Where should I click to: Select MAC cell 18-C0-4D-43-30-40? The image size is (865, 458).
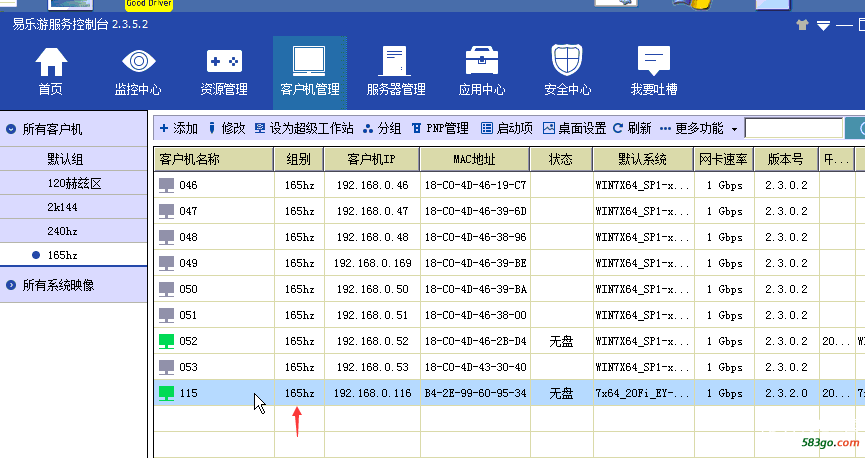[475, 367]
